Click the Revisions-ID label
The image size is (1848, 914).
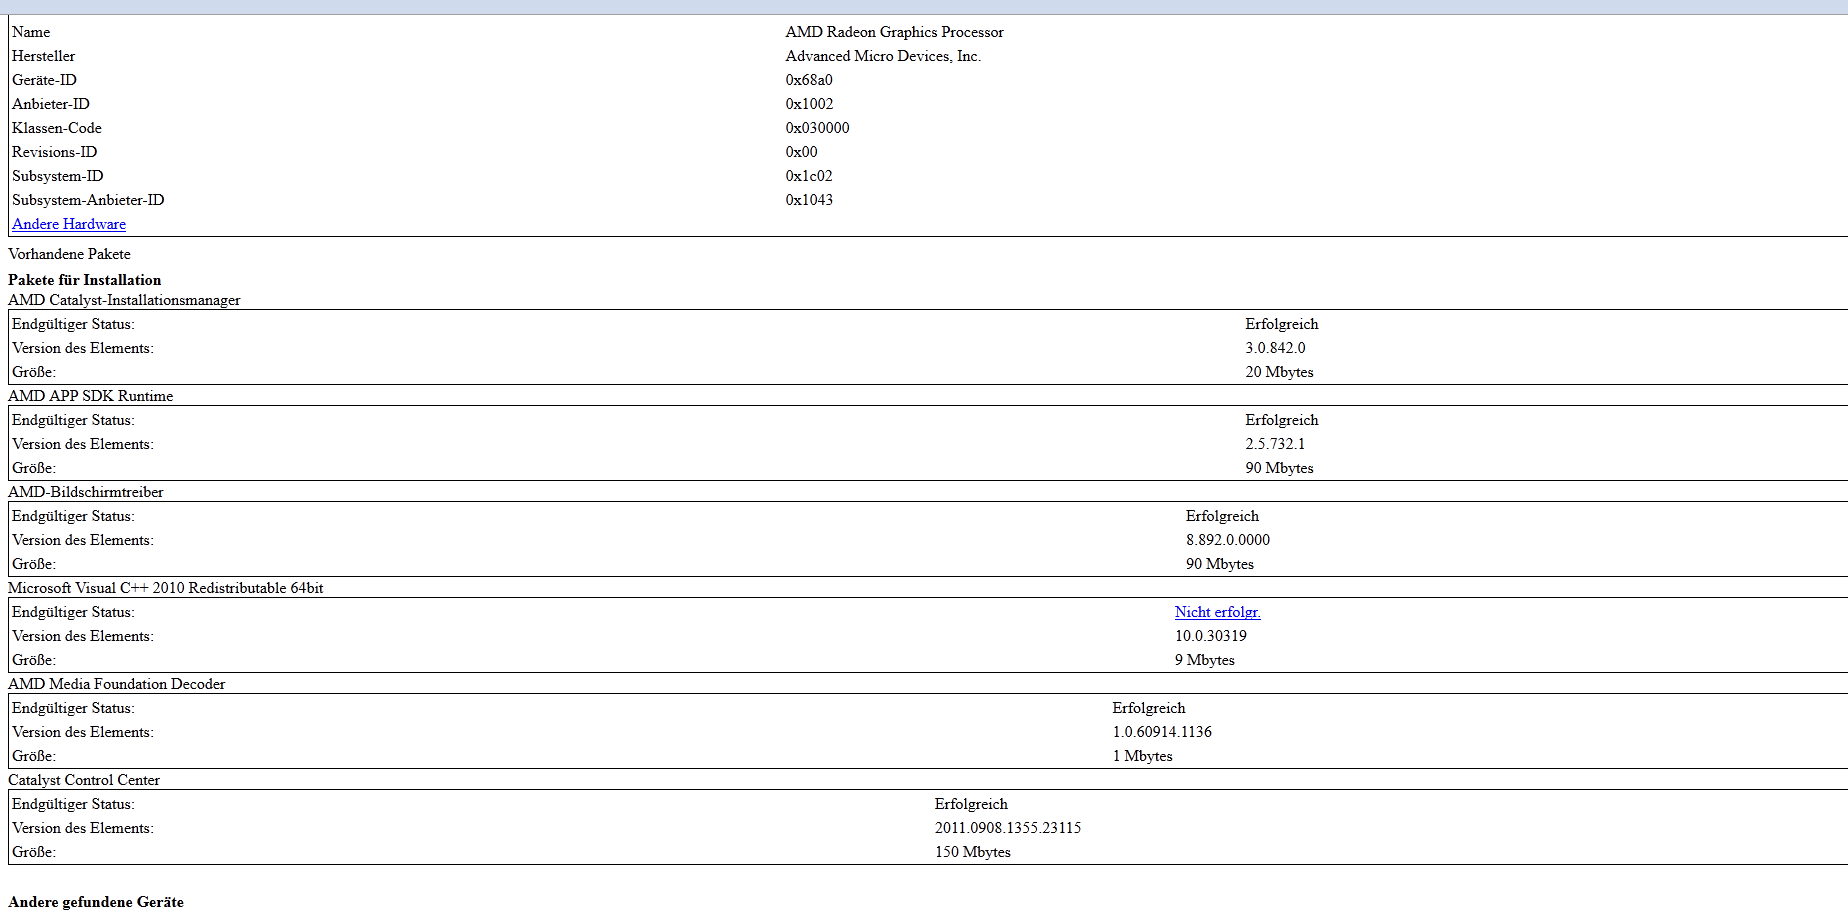[x=54, y=152]
